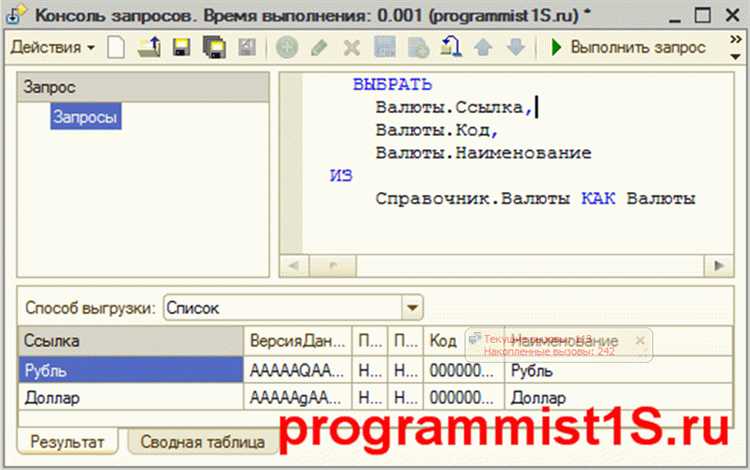Minimize the Консоль запросов window
The image size is (750, 470).
tap(674, 17)
